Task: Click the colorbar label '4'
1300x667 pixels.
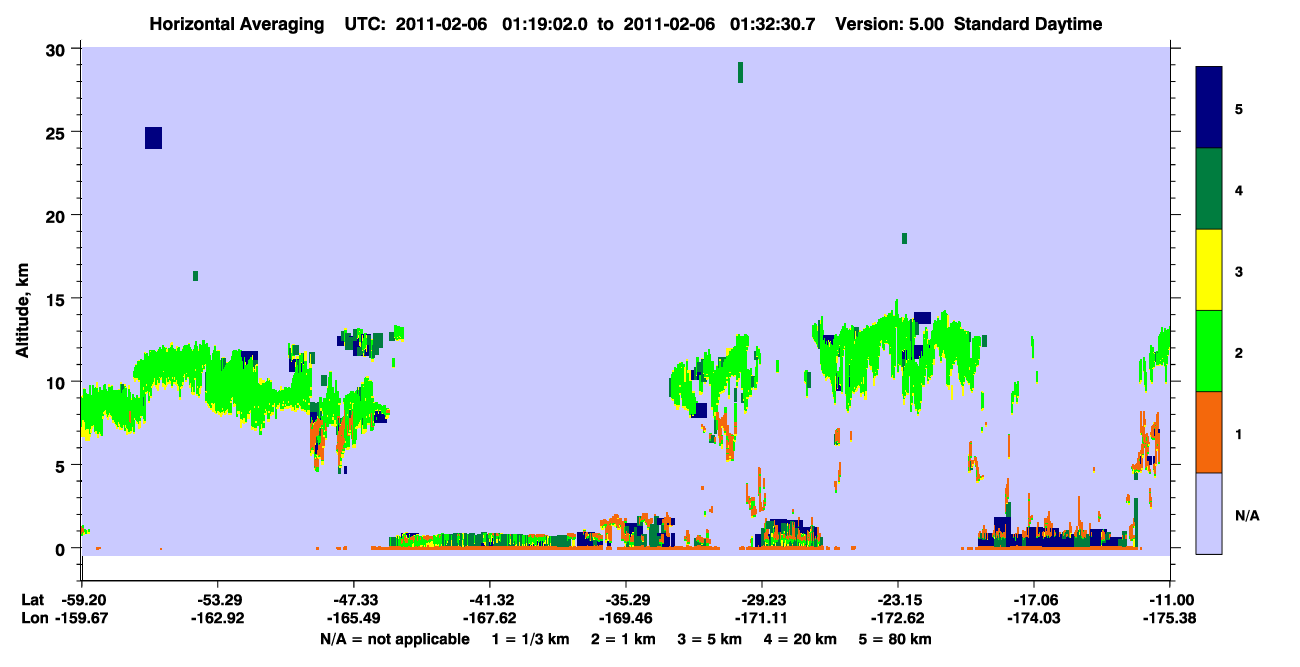Action: pyautogui.click(x=1239, y=189)
